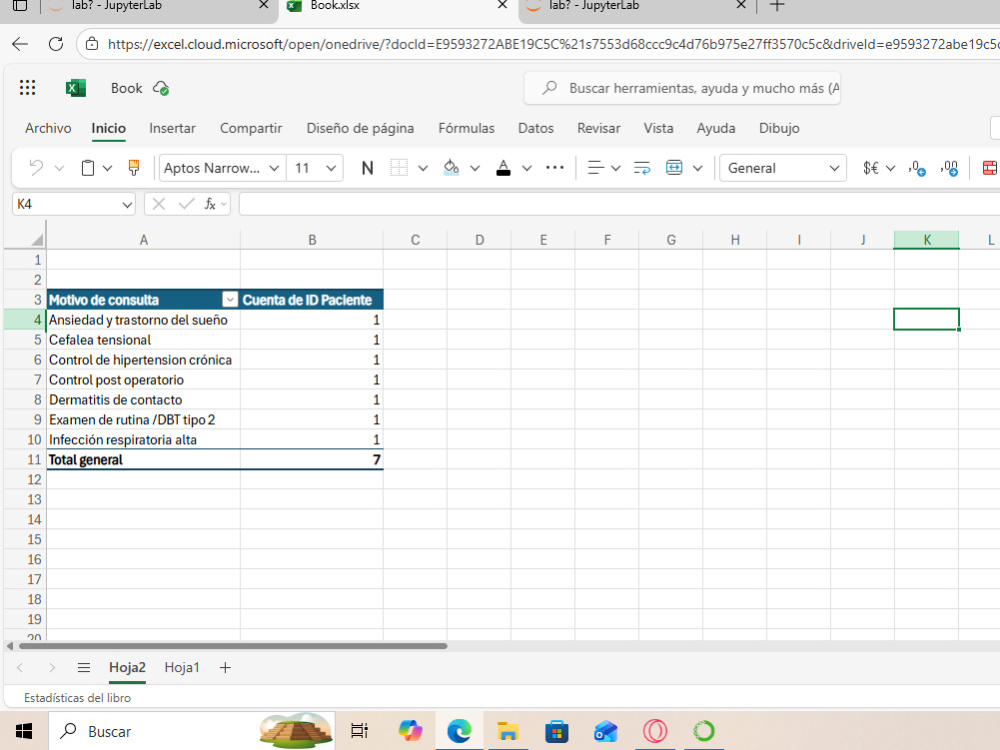Add a new sheet
Screen dimensions: 1000x750
pyautogui.click(x=225, y=668)
